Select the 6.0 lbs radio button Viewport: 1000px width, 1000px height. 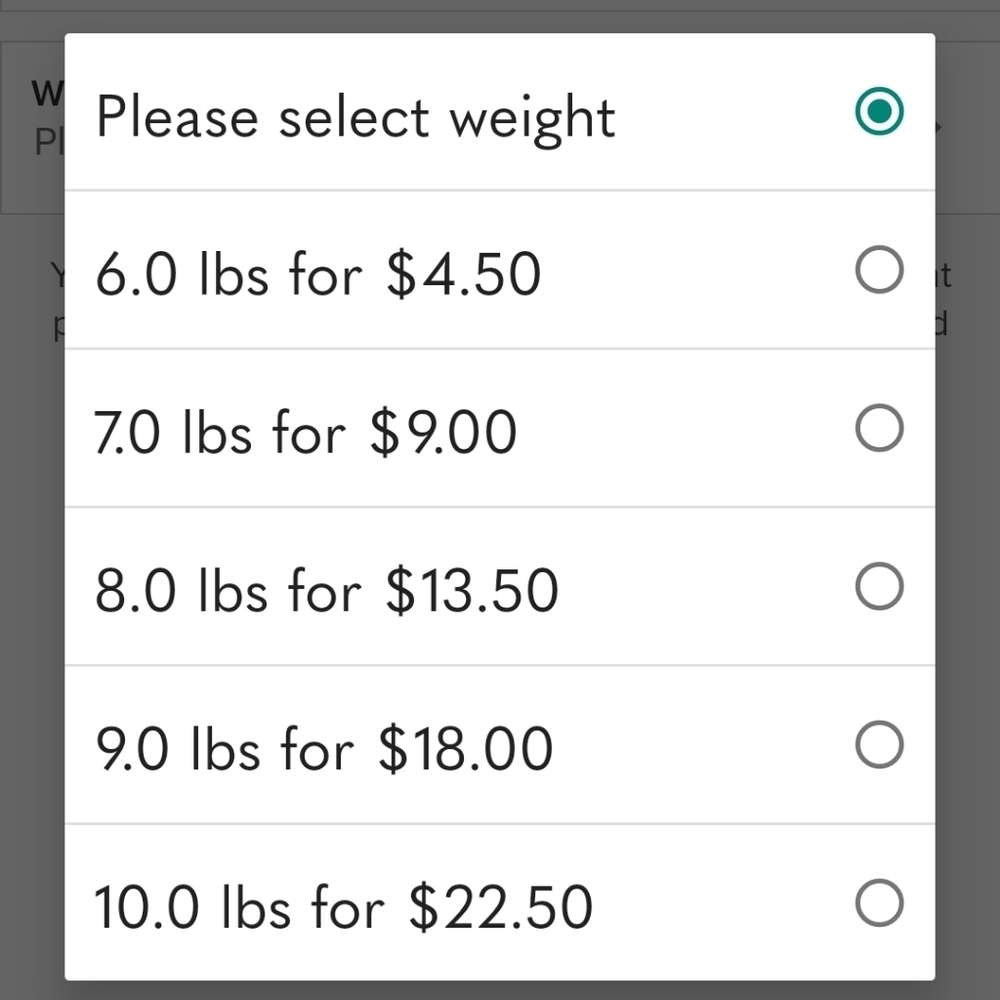click(x=879, y=269)
